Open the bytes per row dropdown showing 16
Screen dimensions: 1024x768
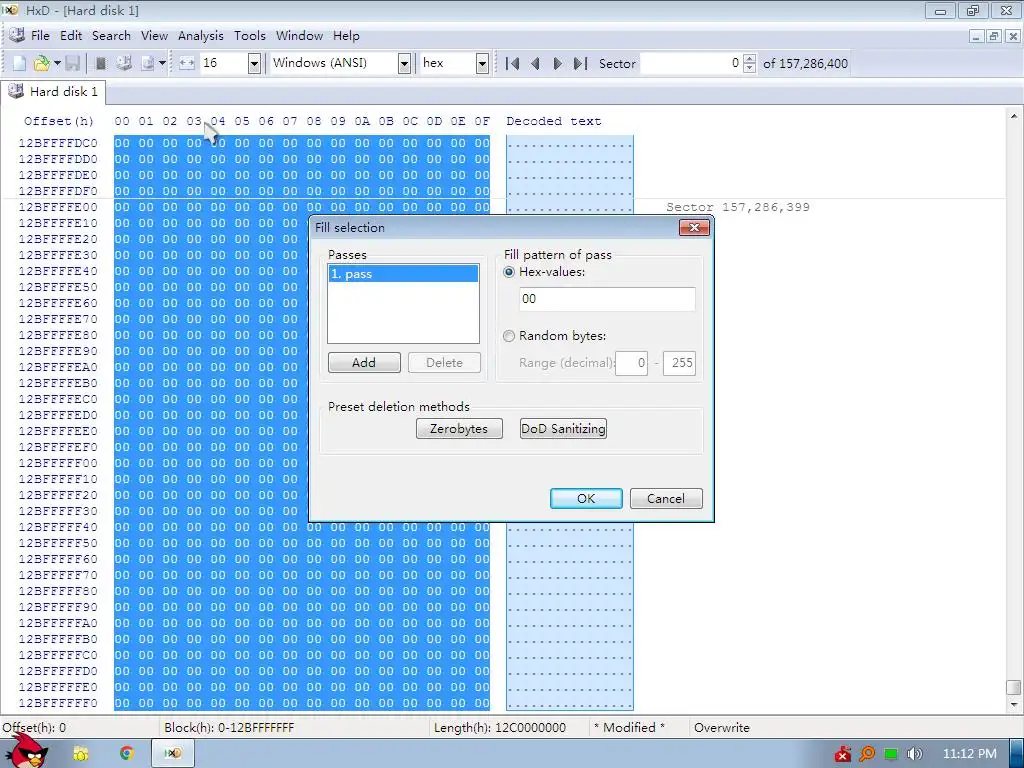[254, 63]
